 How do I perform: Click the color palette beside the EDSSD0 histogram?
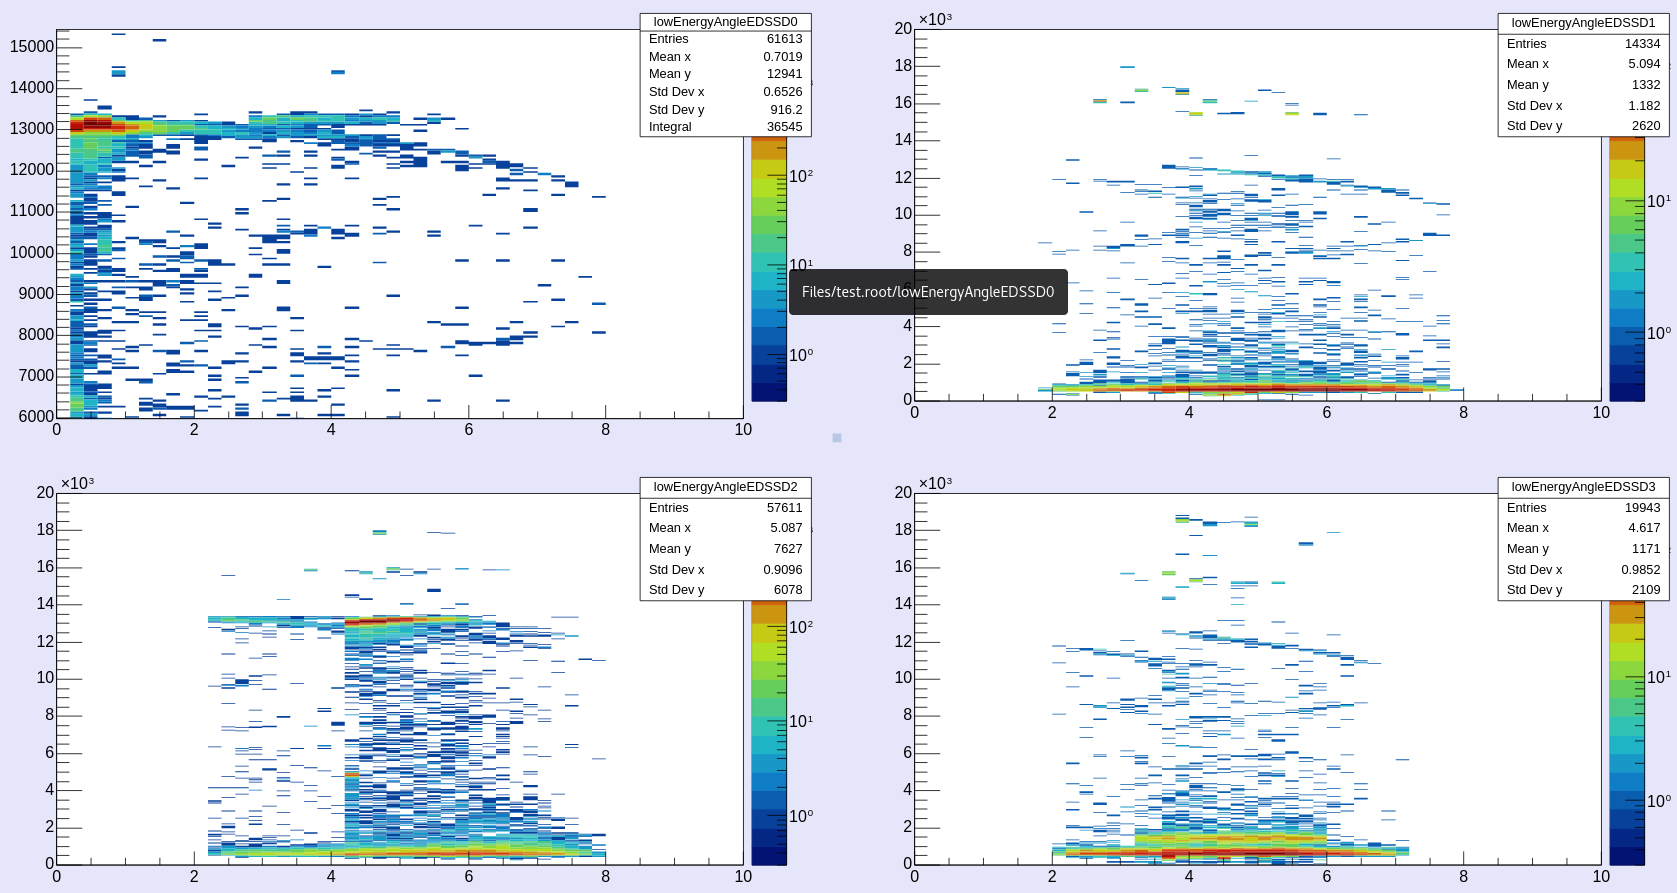pyautogui.click(x=769, y=269)
